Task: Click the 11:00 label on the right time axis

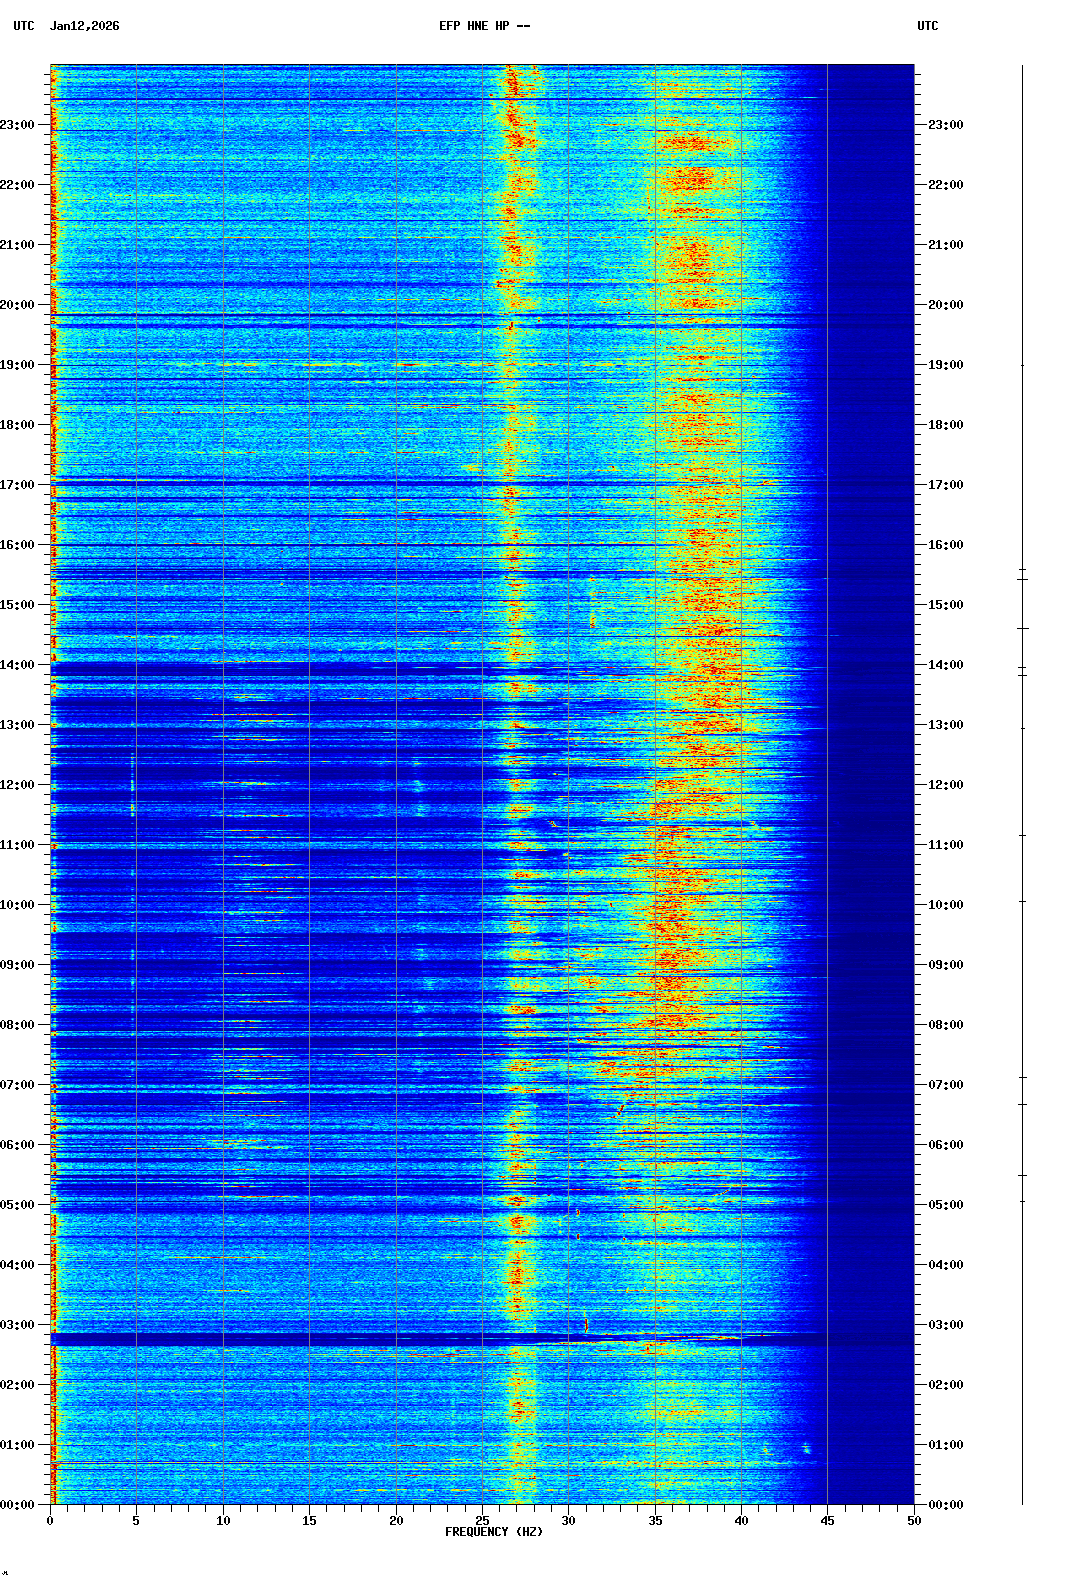Action: pos(945,845)
